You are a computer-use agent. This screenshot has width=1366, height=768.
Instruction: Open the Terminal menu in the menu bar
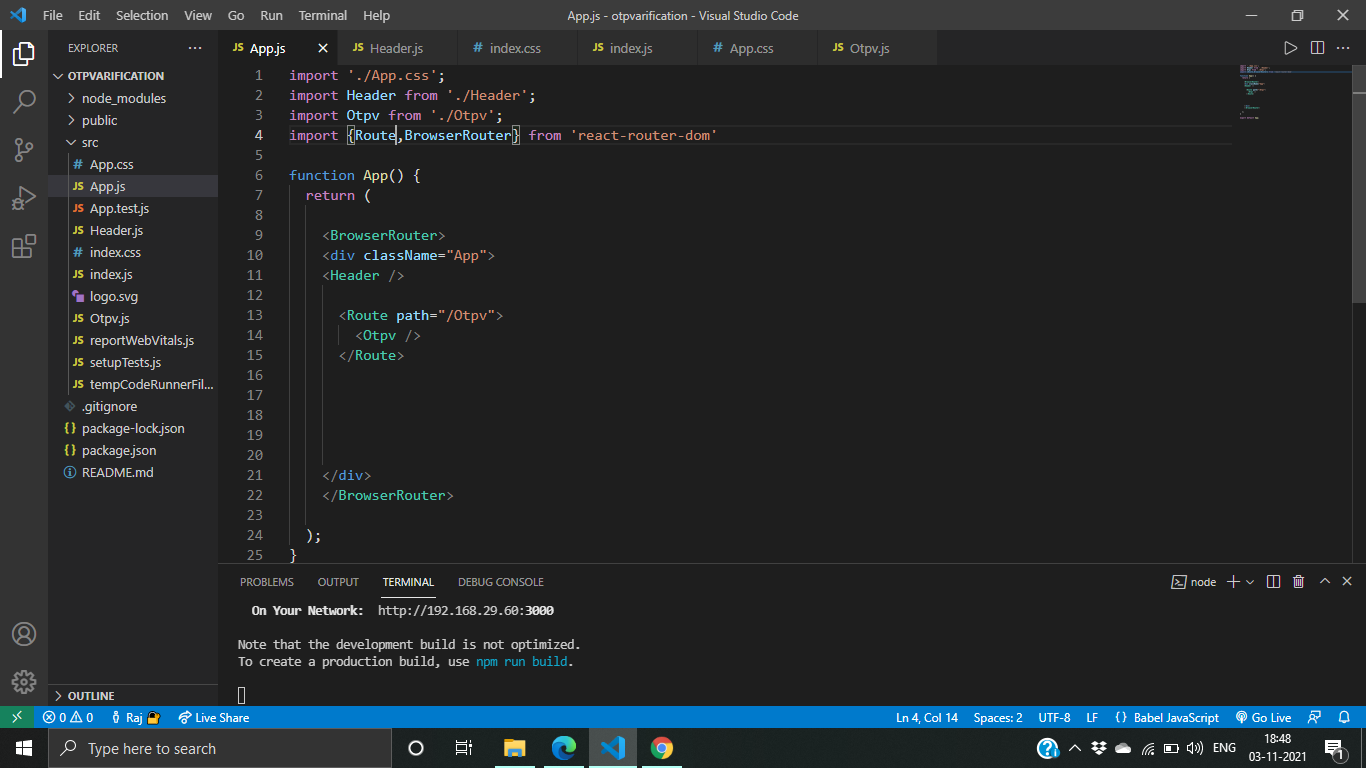(x=322, y=15)
